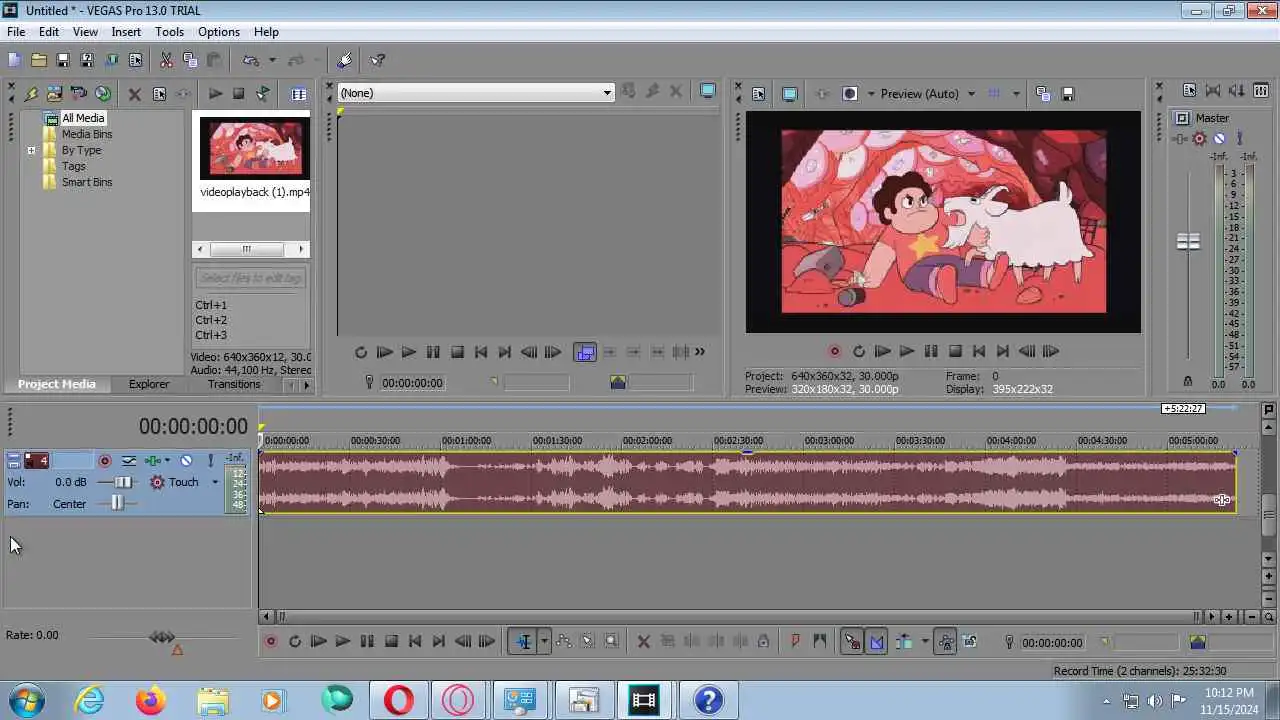Select the Zoom edit tool magnifier
Image resolution: width=1280 pixels, height=720 pixels.
pyautogui.click(x=612, y=642)
